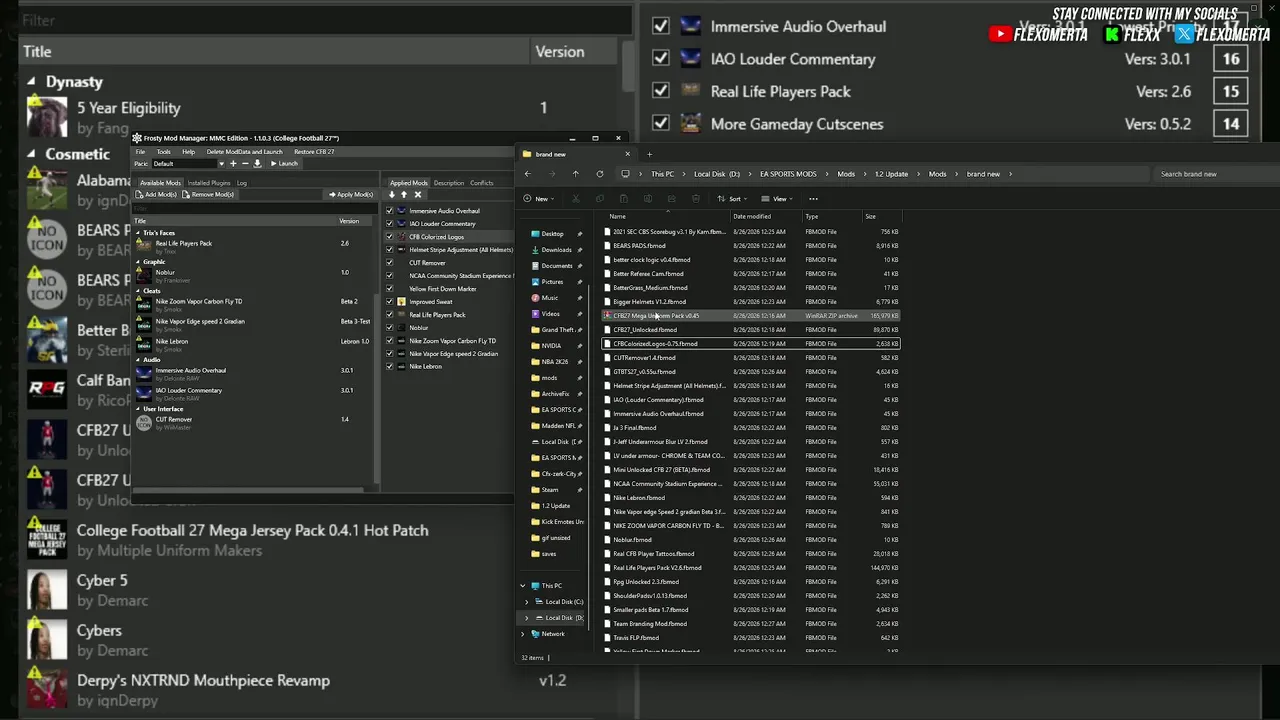Uncheck Immersive Audio Overhaul in Applied Mods

point(390,211)
